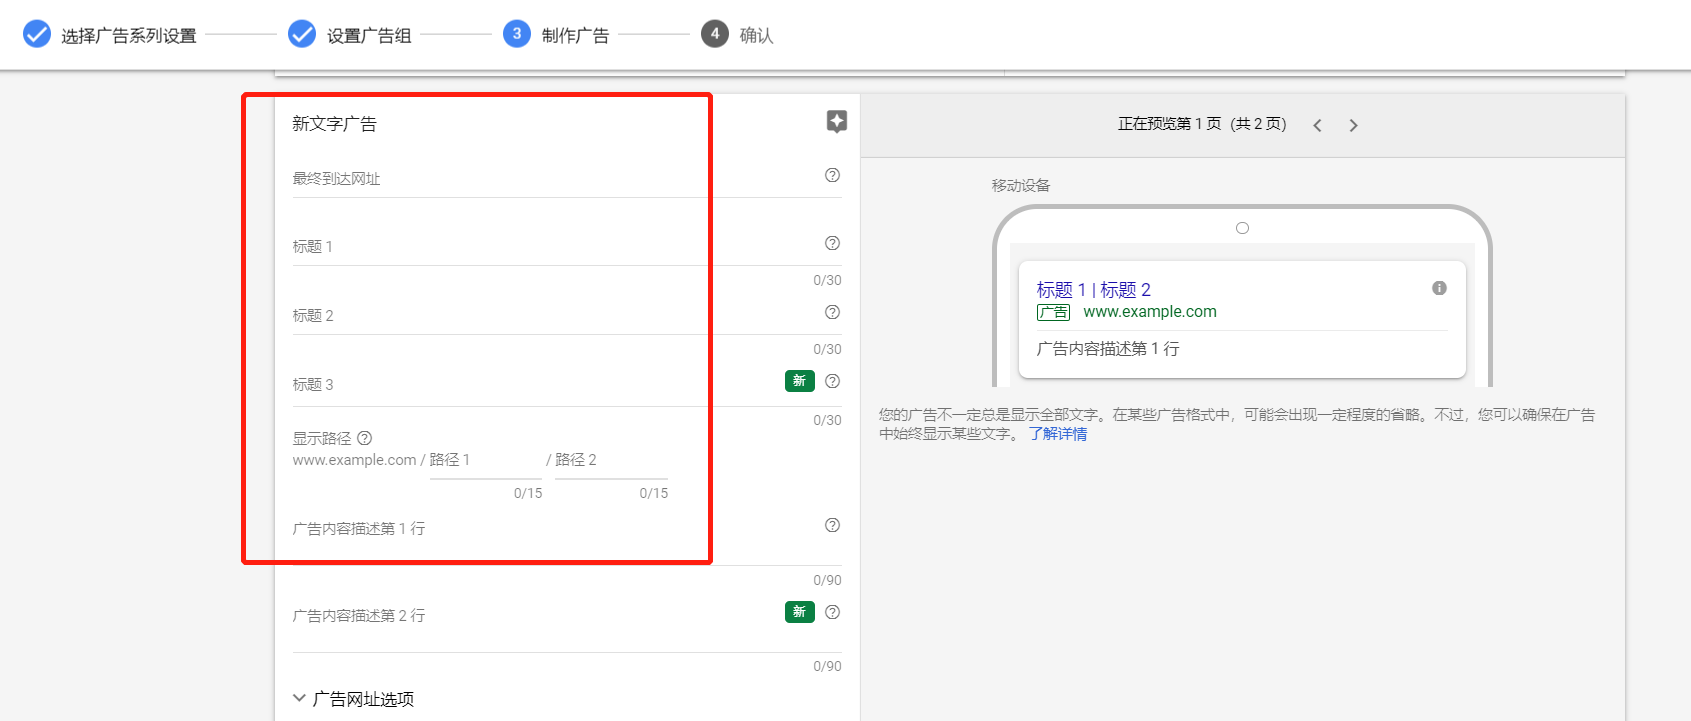1691x721 pixels.
Task: Click completed checkmark for 设置广告组
Action: point(302,34)
